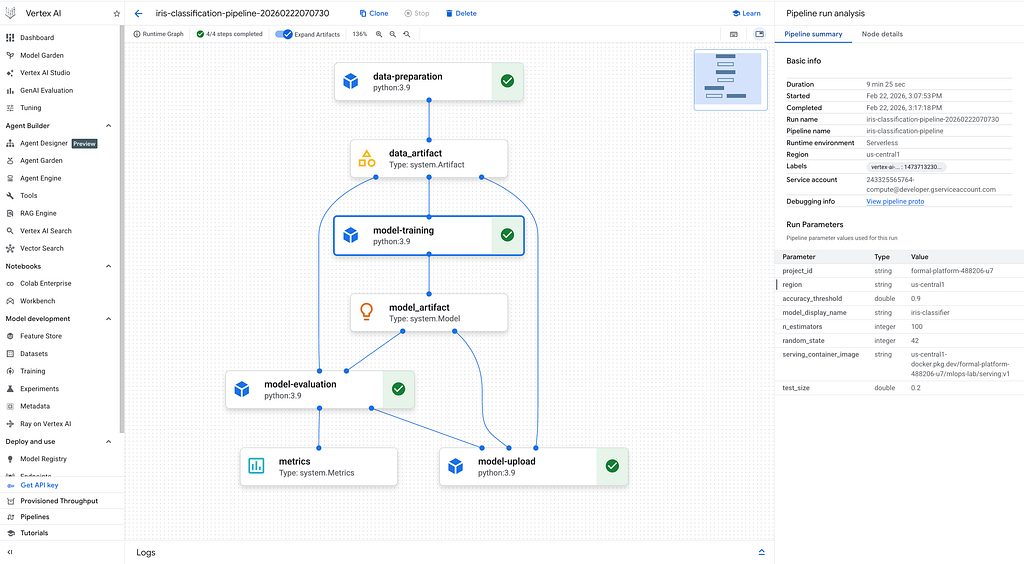
Task: Select the data-preparation node
Action: [429, 82]
